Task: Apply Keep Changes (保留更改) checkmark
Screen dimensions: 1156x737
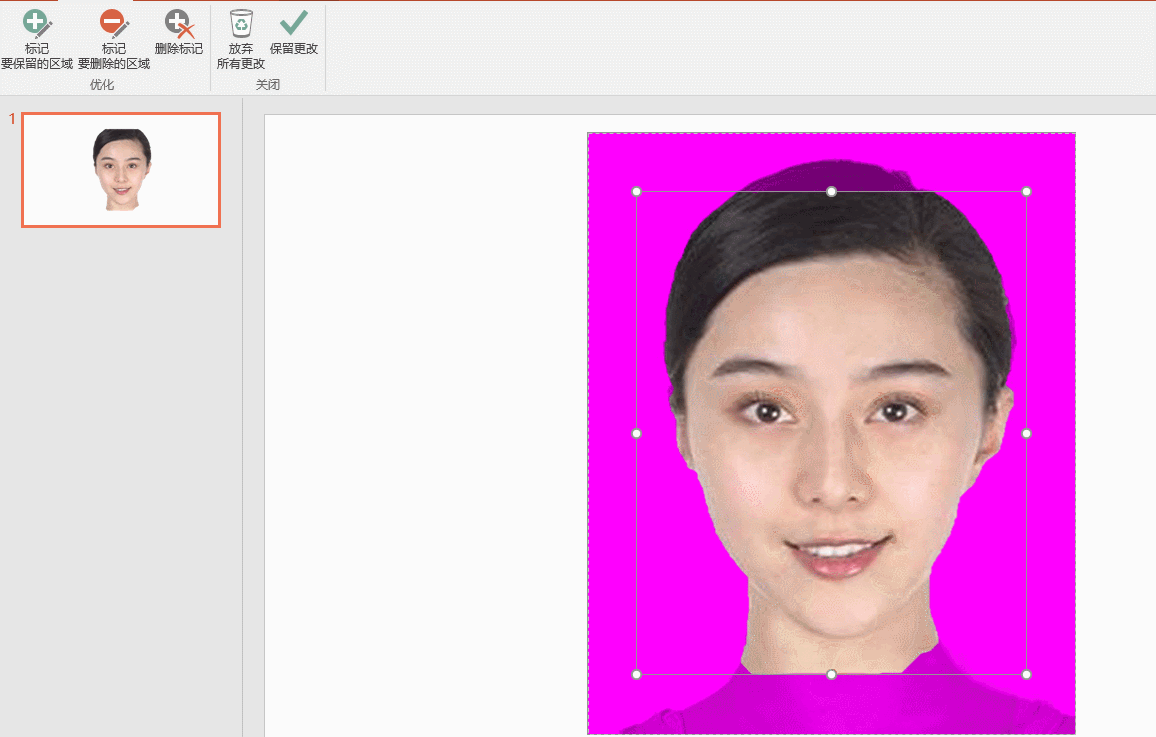Action: pos(293,32)
